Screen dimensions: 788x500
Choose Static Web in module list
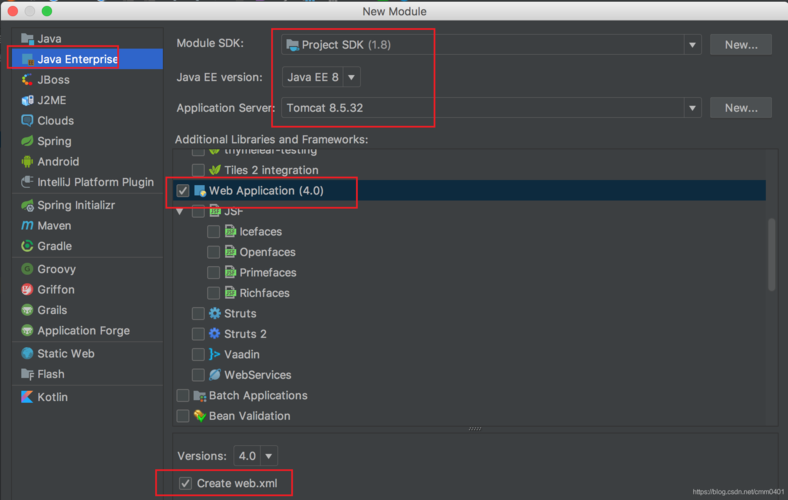tap(65, 353)
